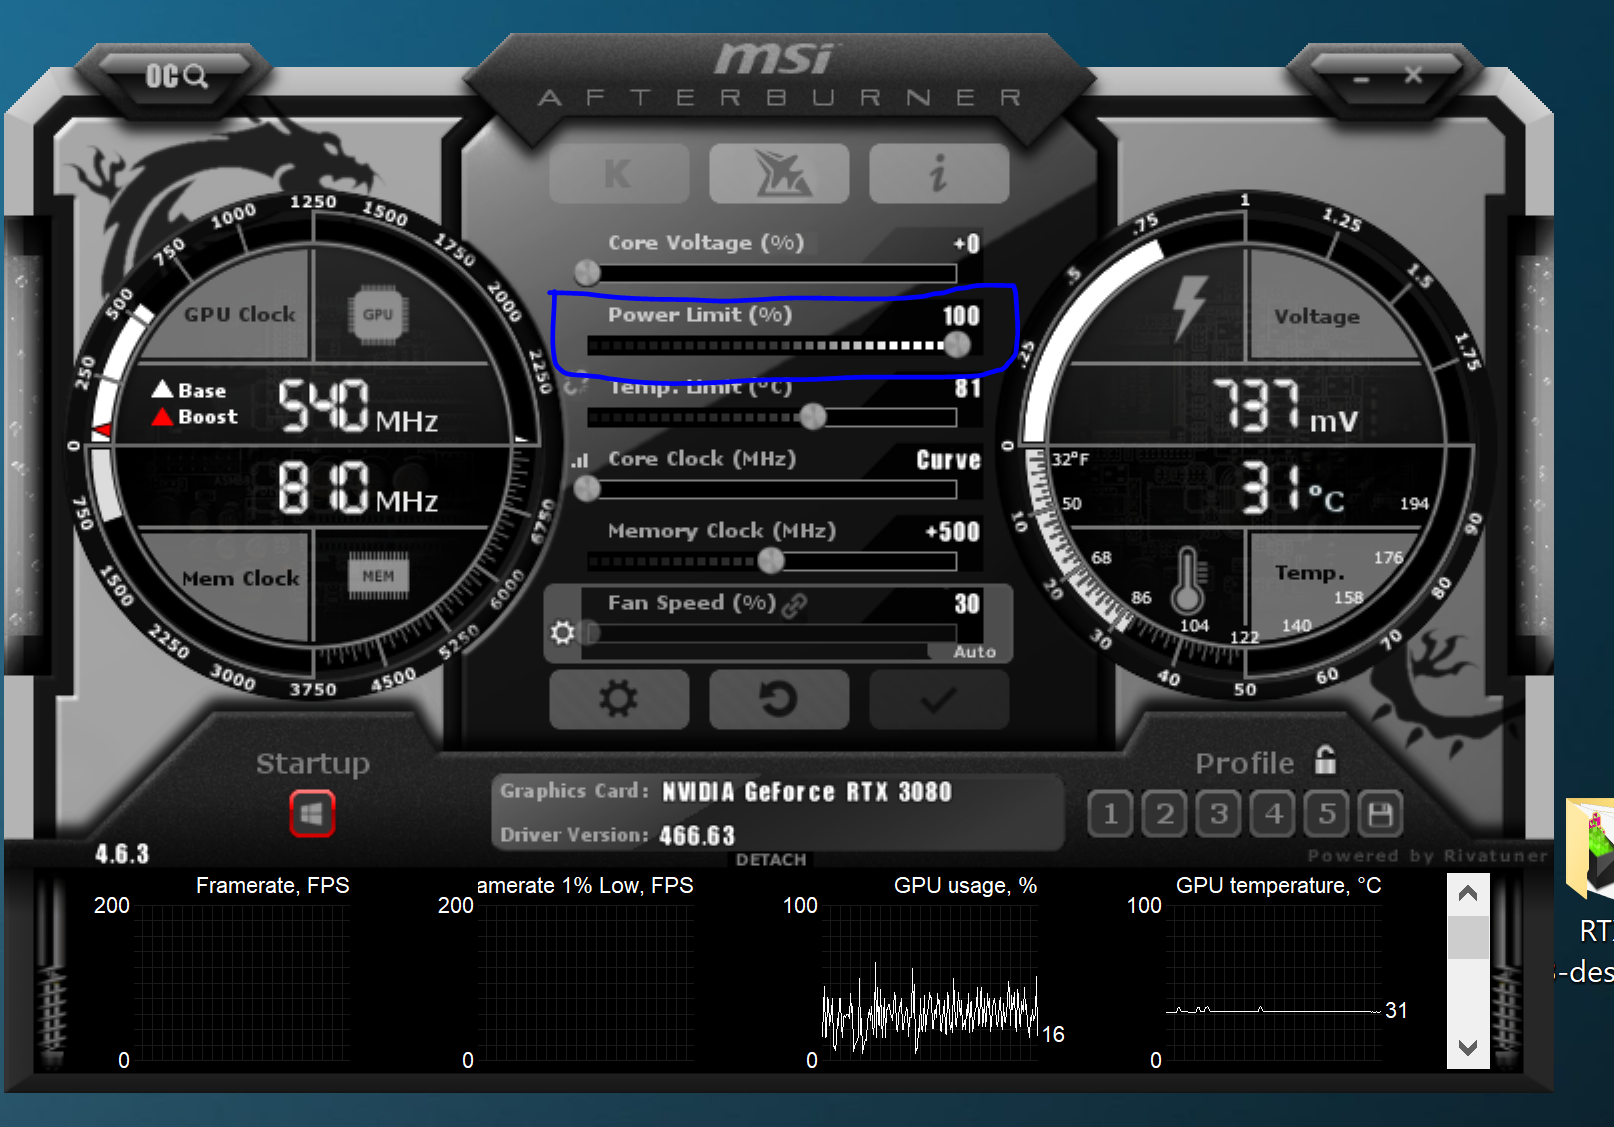1614x1127 pixels.
Task: Click the Memory Clock value +500
Action: [952, 532]
